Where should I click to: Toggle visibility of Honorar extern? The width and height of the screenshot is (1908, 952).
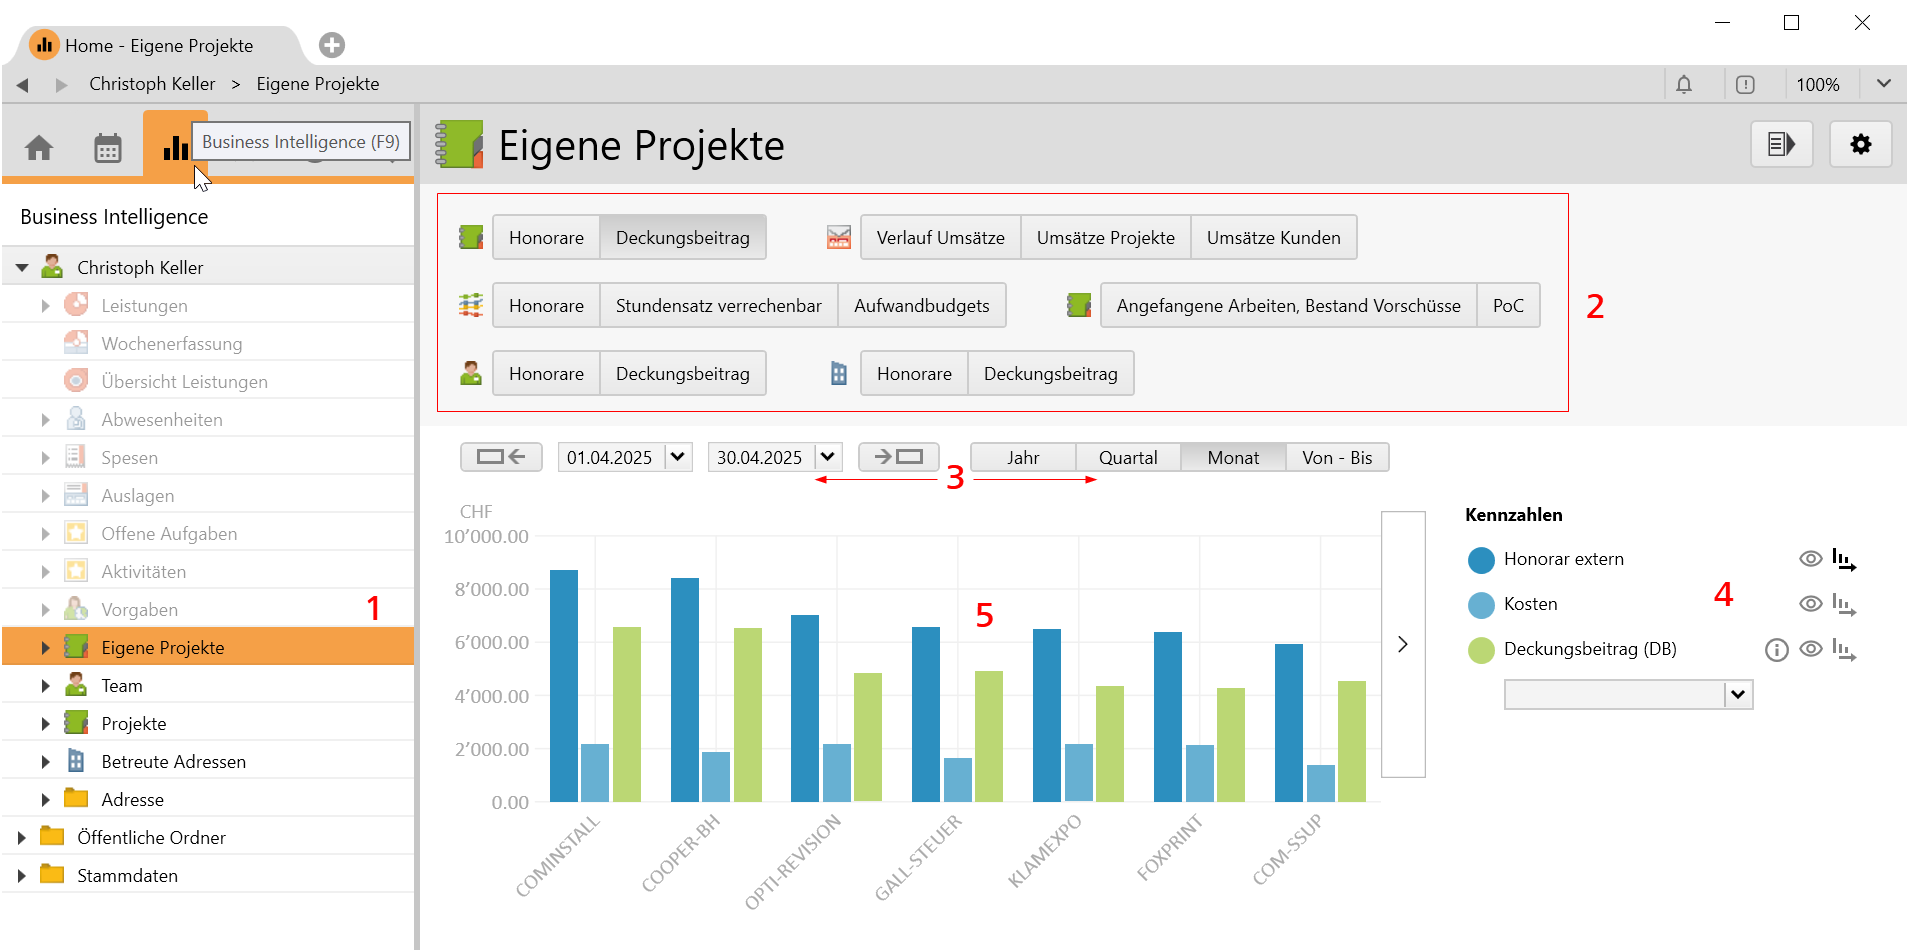click(1810, 559)
